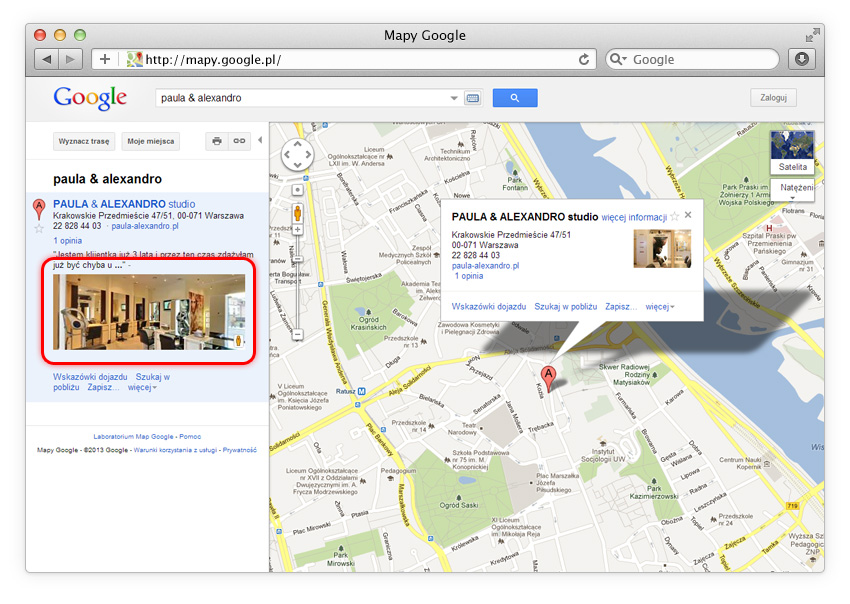Screen dimensions: 850x604
Task: Open 'Warunki korzystania z usługi' link
Action: pos(175,450)
